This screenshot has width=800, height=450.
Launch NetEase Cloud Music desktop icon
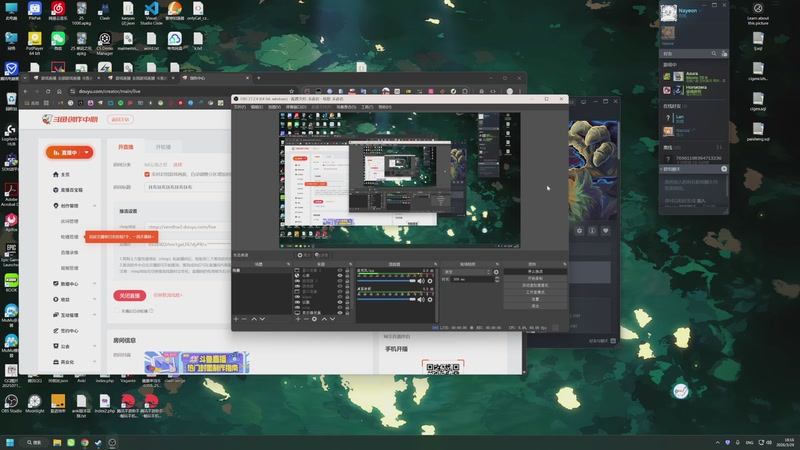(58, 11)
